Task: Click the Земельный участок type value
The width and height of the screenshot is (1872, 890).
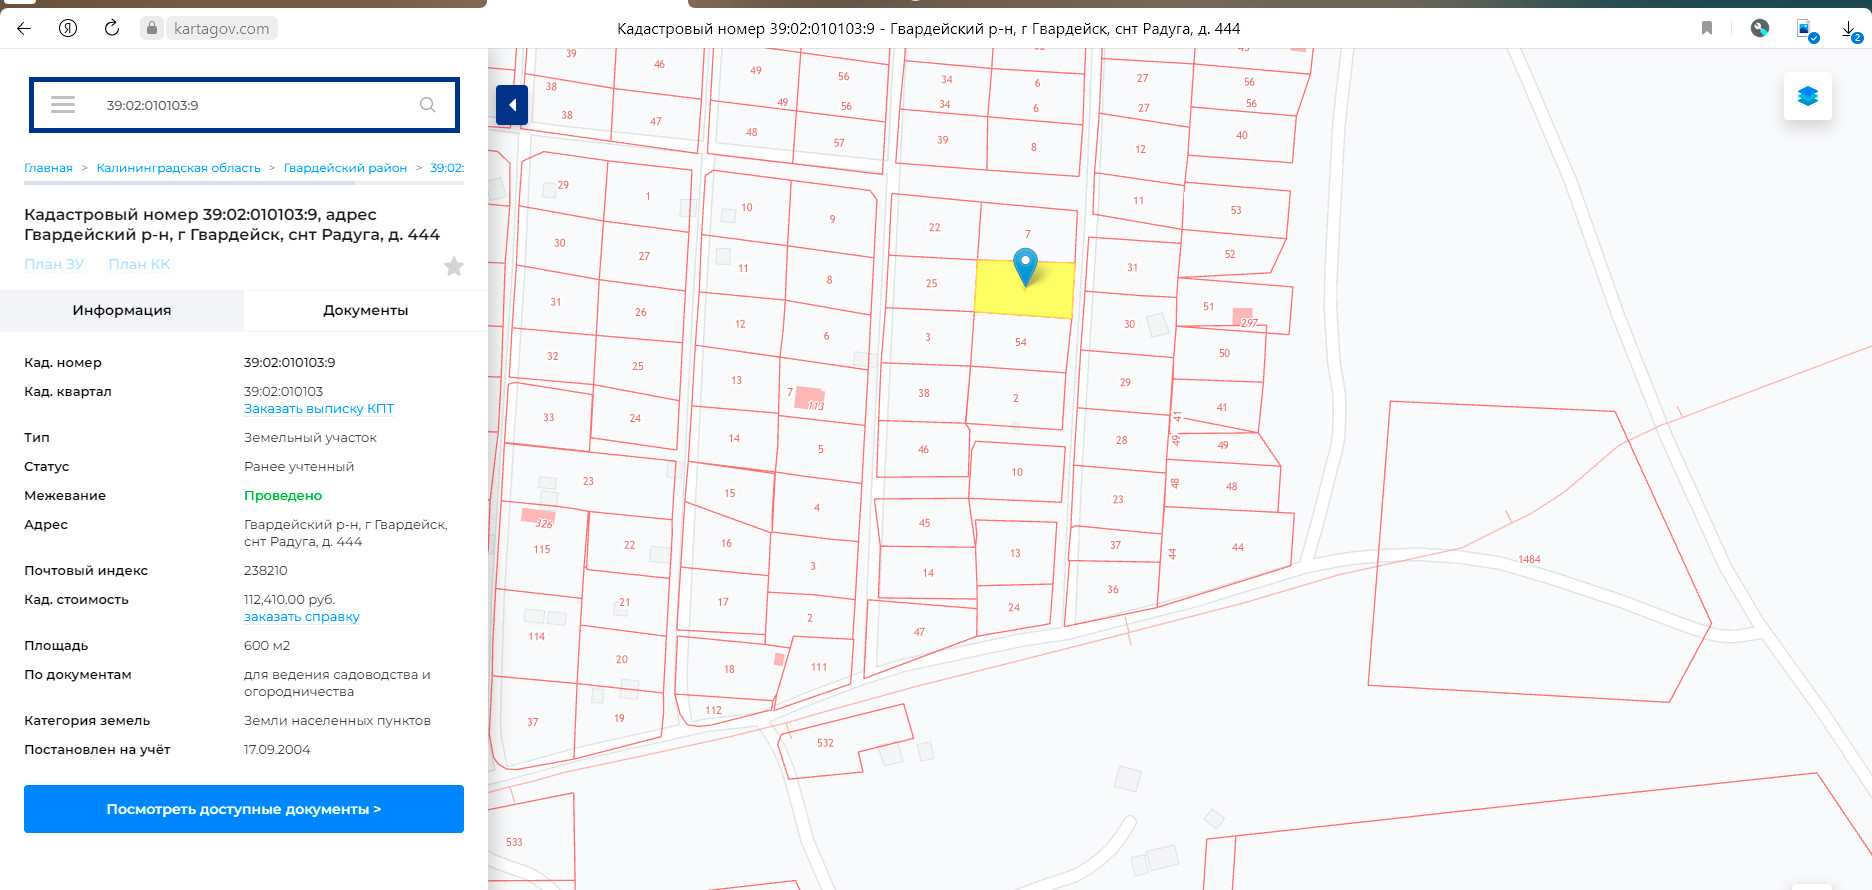Action: click(x=310, y=438)
